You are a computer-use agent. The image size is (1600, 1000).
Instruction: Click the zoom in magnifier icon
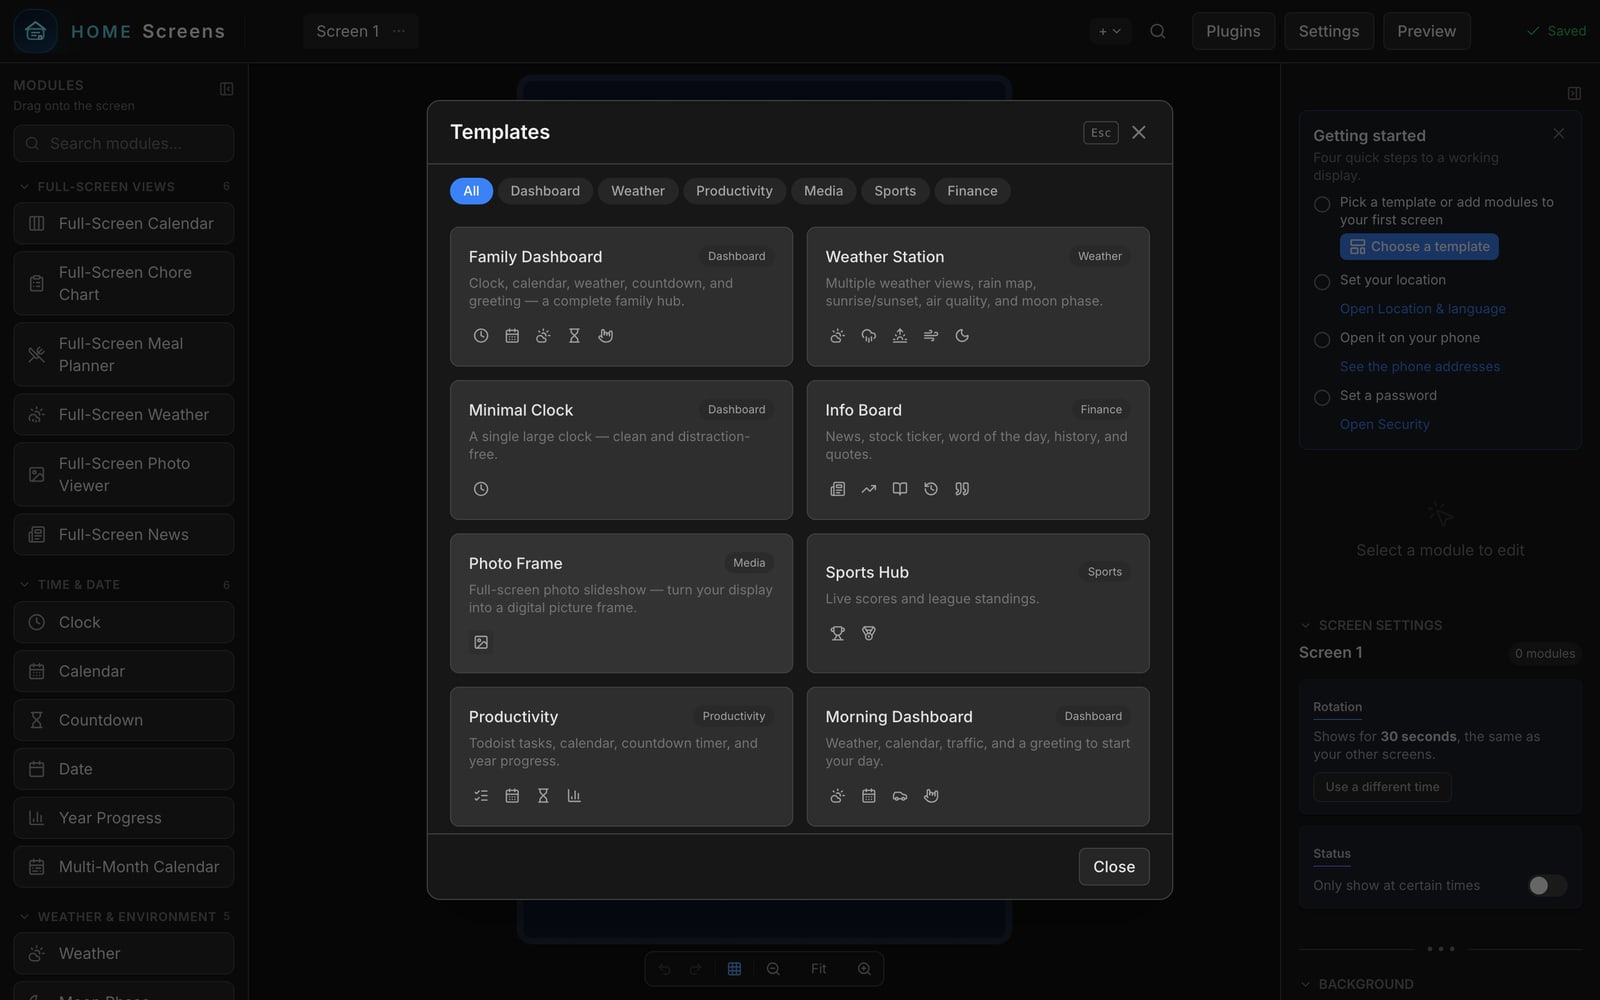click(864, 969)
